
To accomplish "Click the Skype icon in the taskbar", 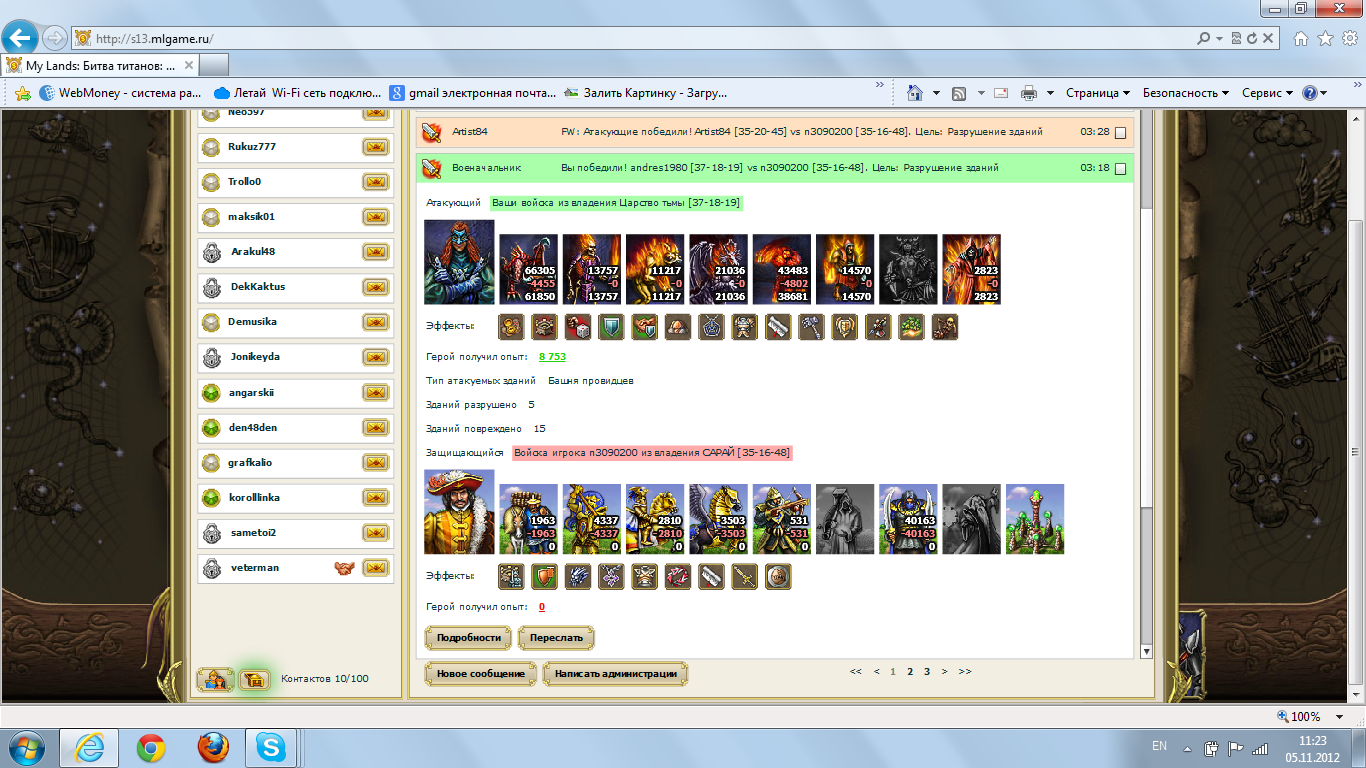I will click(270, 747).
